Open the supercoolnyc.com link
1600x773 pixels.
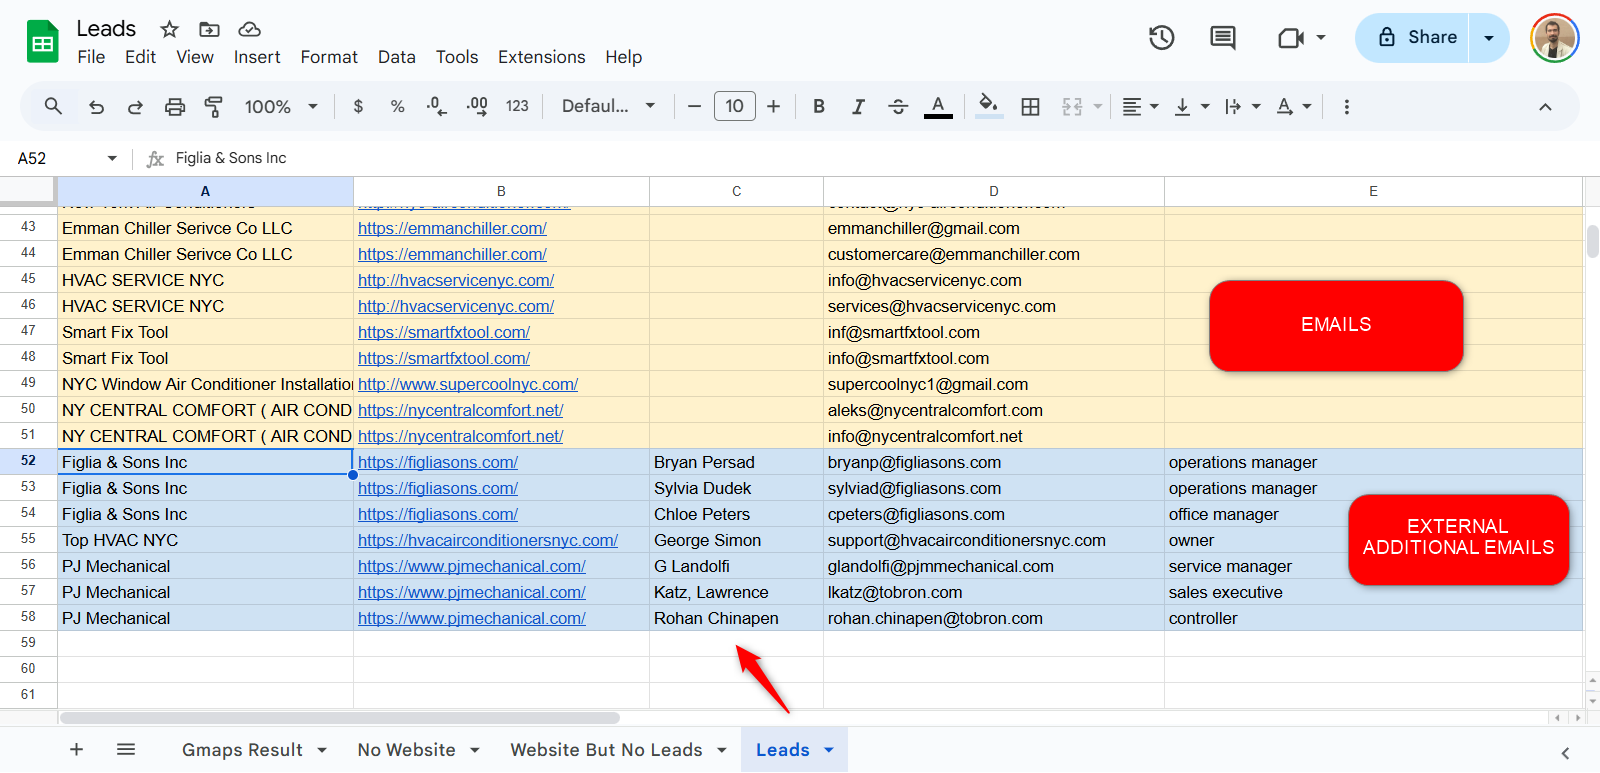click(x=468, y=384)
